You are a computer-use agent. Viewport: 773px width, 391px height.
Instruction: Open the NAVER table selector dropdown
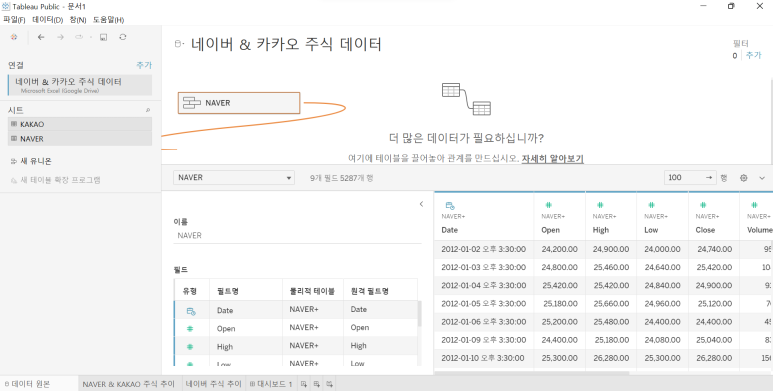point(234,178)
